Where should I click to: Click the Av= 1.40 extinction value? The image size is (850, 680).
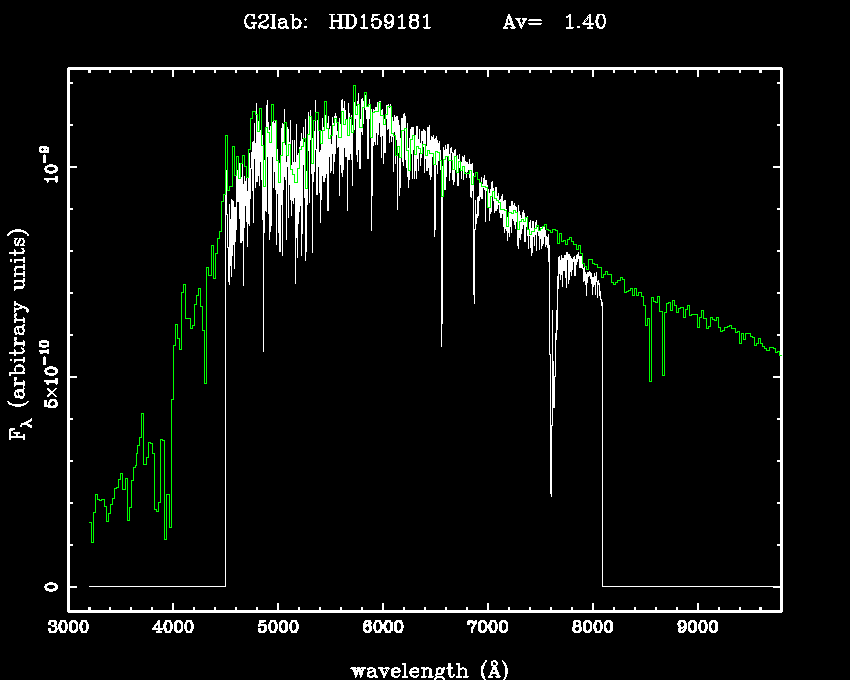tap(553, 23)
